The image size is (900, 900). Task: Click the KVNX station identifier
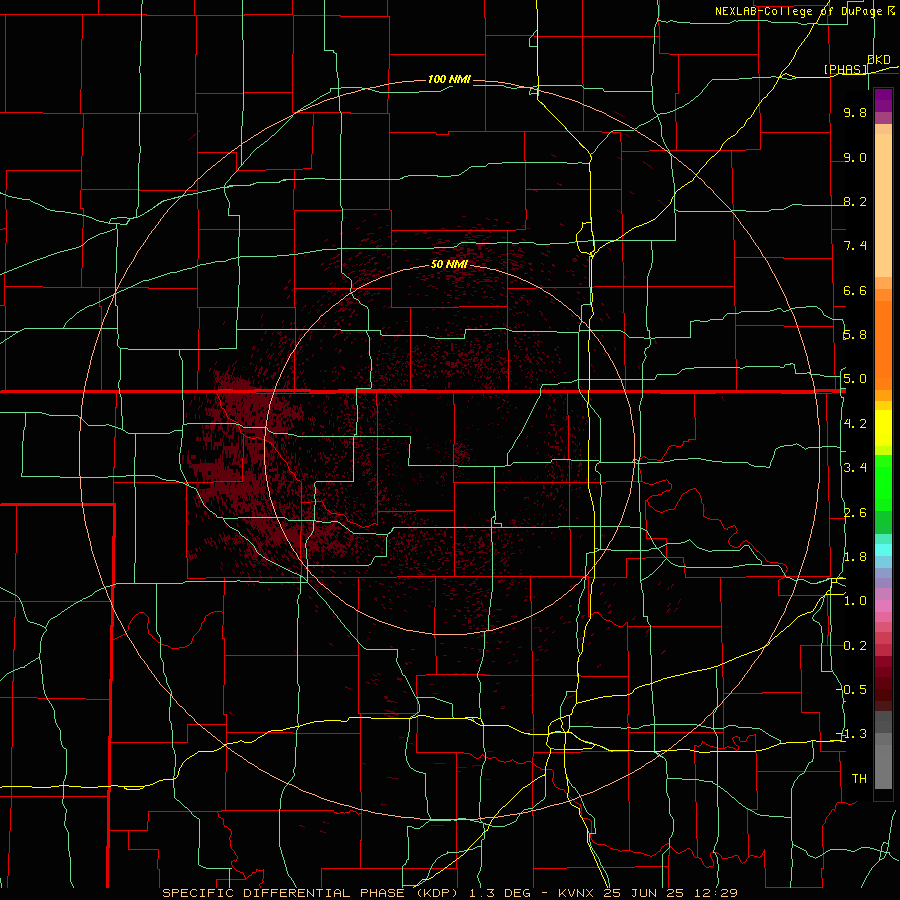(x=576, y=893)
